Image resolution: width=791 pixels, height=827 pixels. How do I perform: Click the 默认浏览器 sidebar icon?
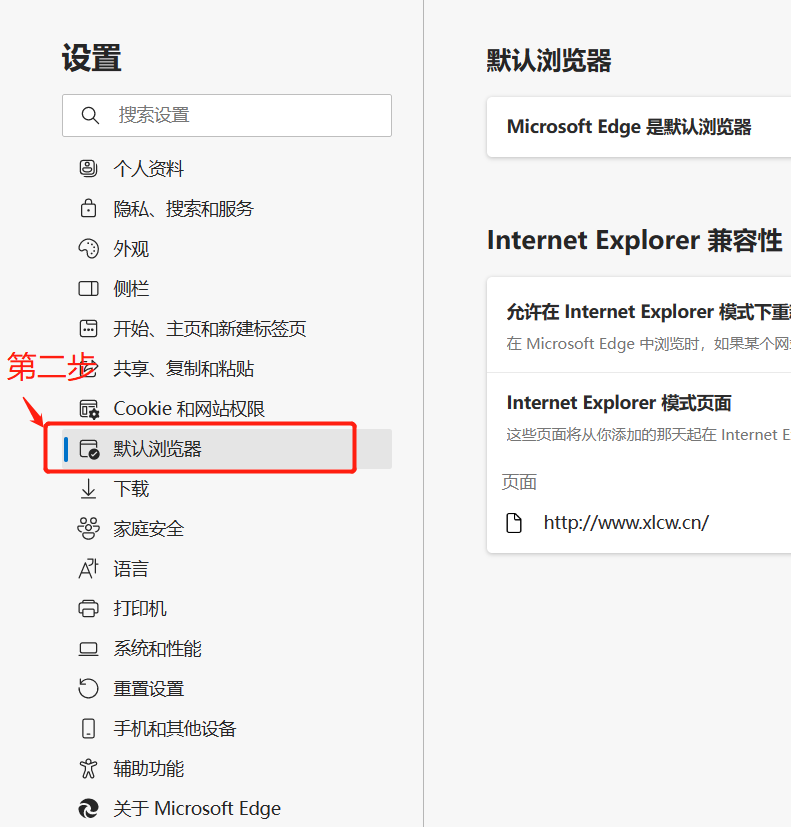pyautogui.click(x=89, y=449)
